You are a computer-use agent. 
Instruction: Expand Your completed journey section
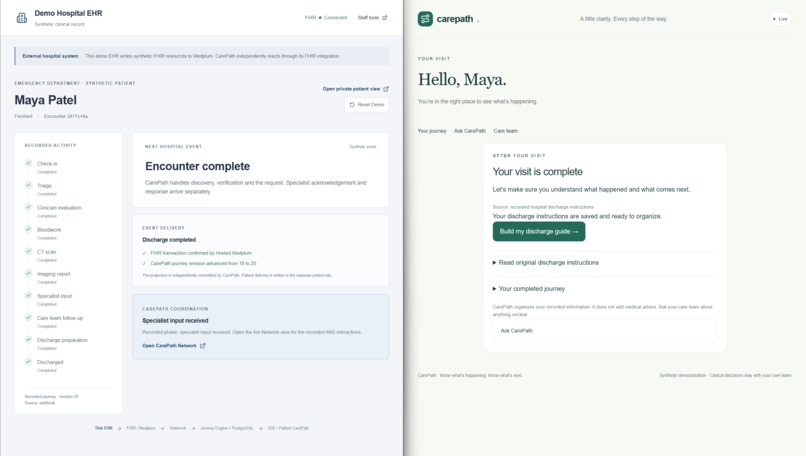(529, 289)
